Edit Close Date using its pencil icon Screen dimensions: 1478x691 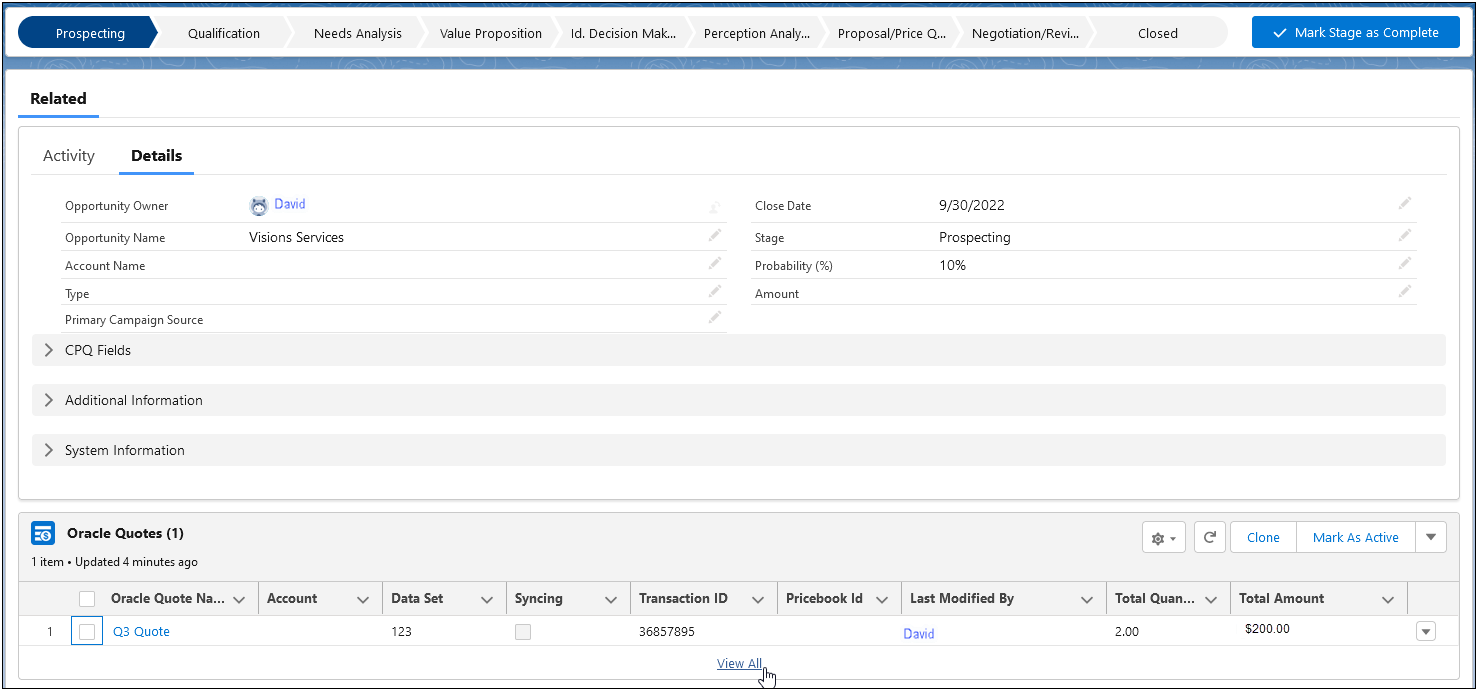[x=1404, y=203]
